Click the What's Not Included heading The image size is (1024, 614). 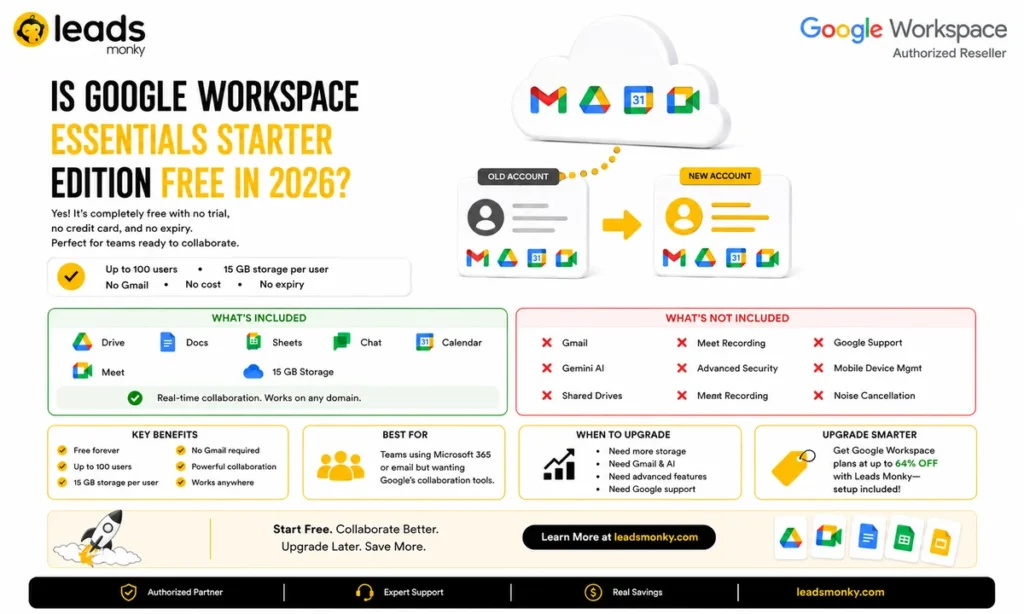tap(727, 318)
